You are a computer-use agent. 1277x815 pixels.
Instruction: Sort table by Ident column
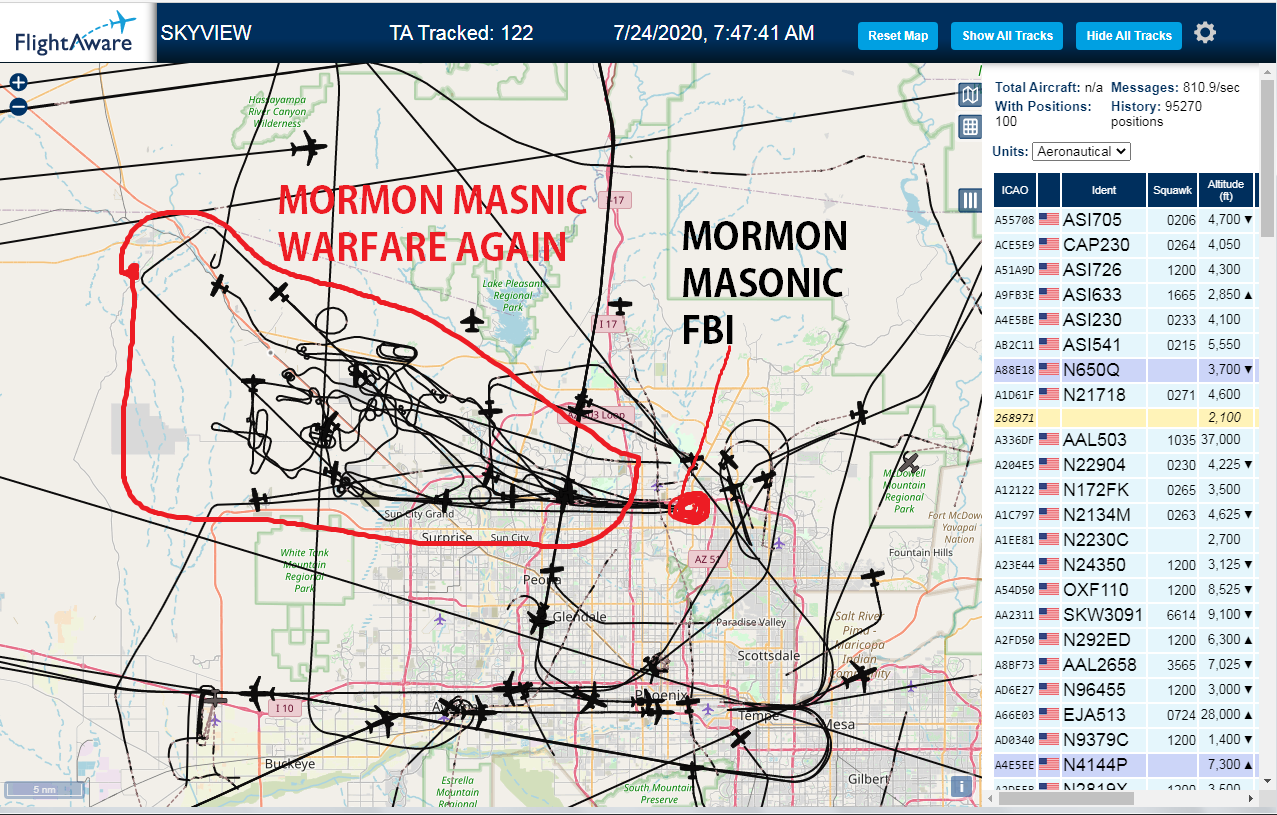coord(1104,189)
